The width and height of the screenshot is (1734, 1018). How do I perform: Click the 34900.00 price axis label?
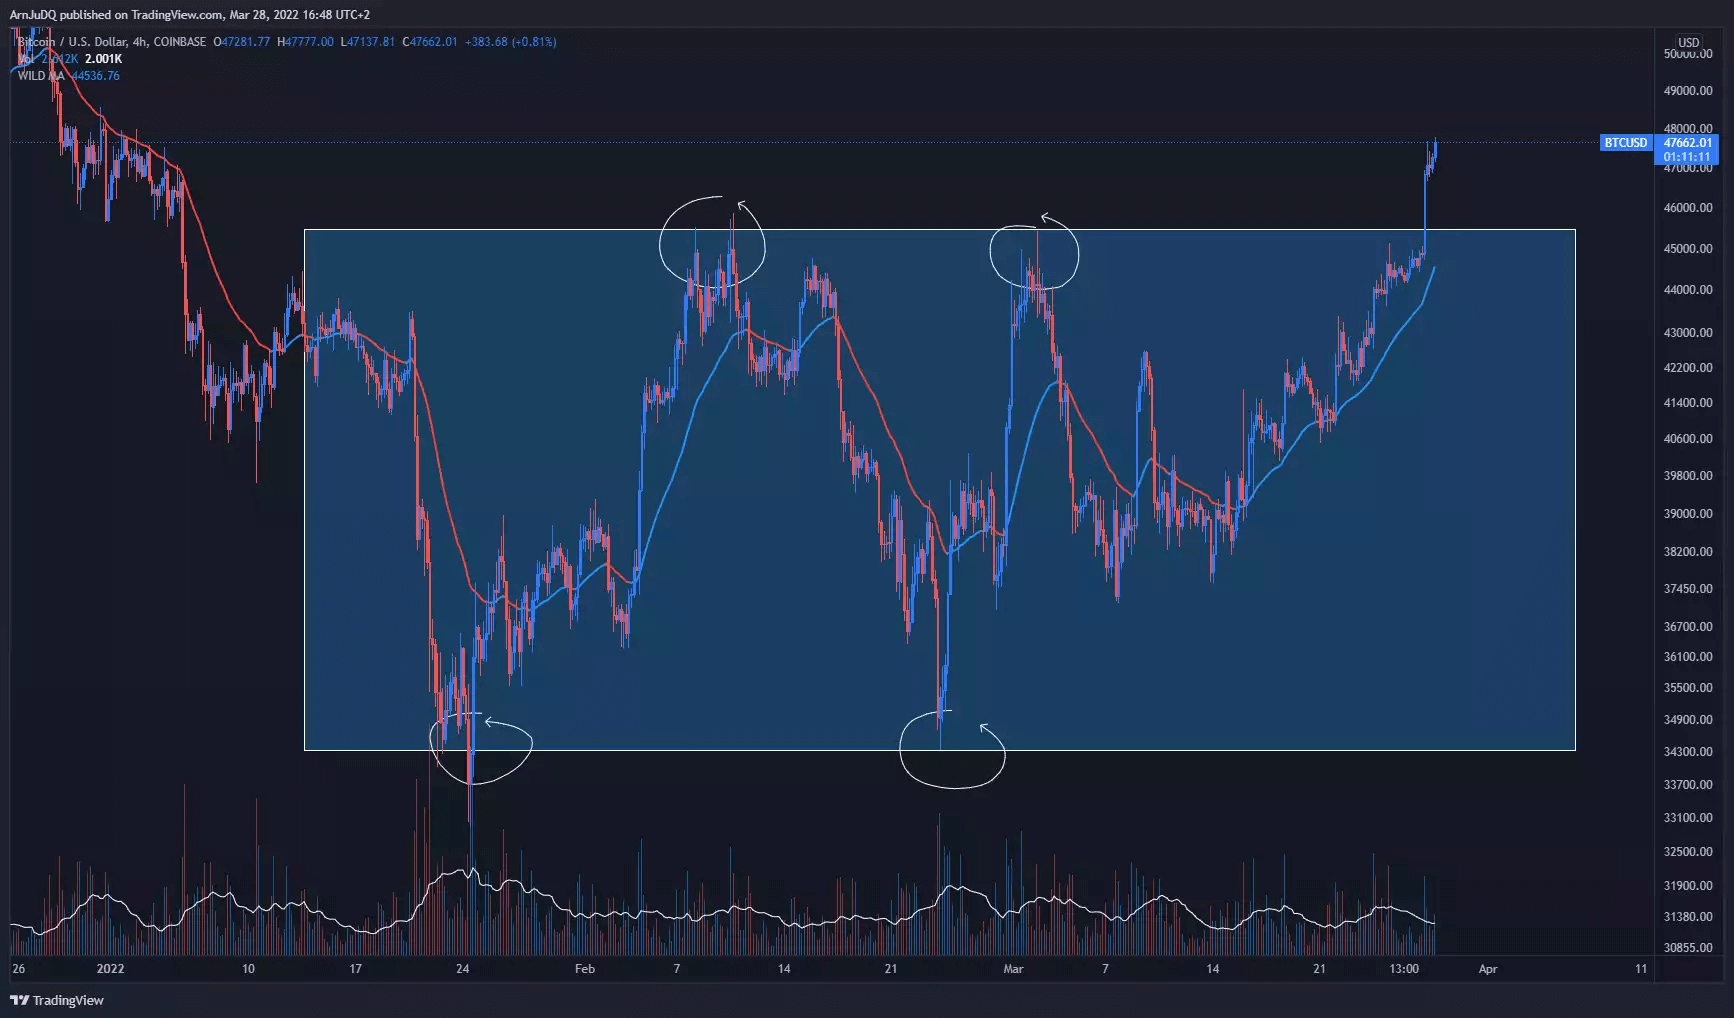click(1688, 720)
